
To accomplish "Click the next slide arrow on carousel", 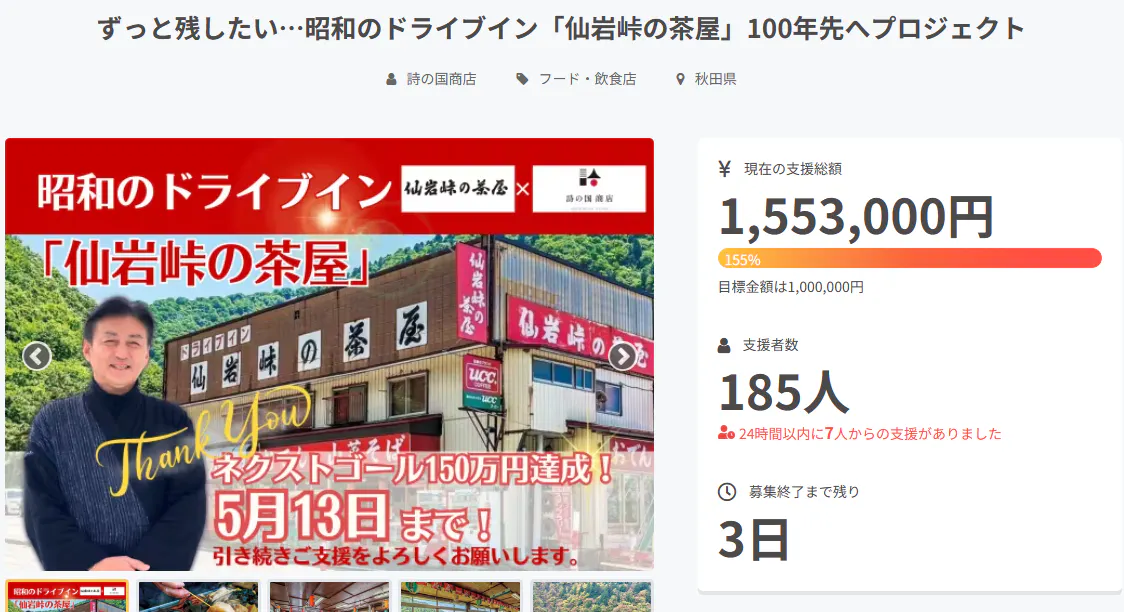I will click(x=622, y=356).
